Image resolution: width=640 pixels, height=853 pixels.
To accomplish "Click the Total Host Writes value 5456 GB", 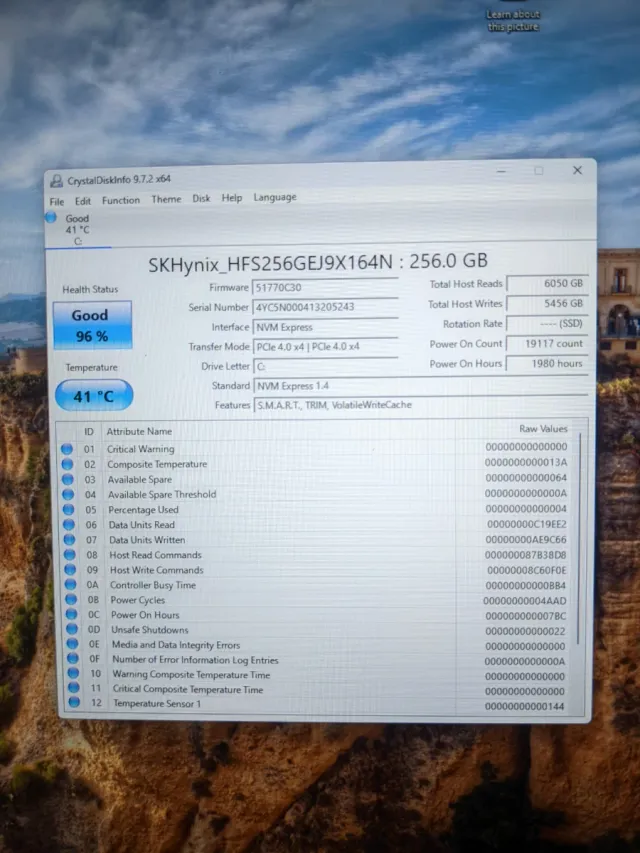I will [547, 304].
